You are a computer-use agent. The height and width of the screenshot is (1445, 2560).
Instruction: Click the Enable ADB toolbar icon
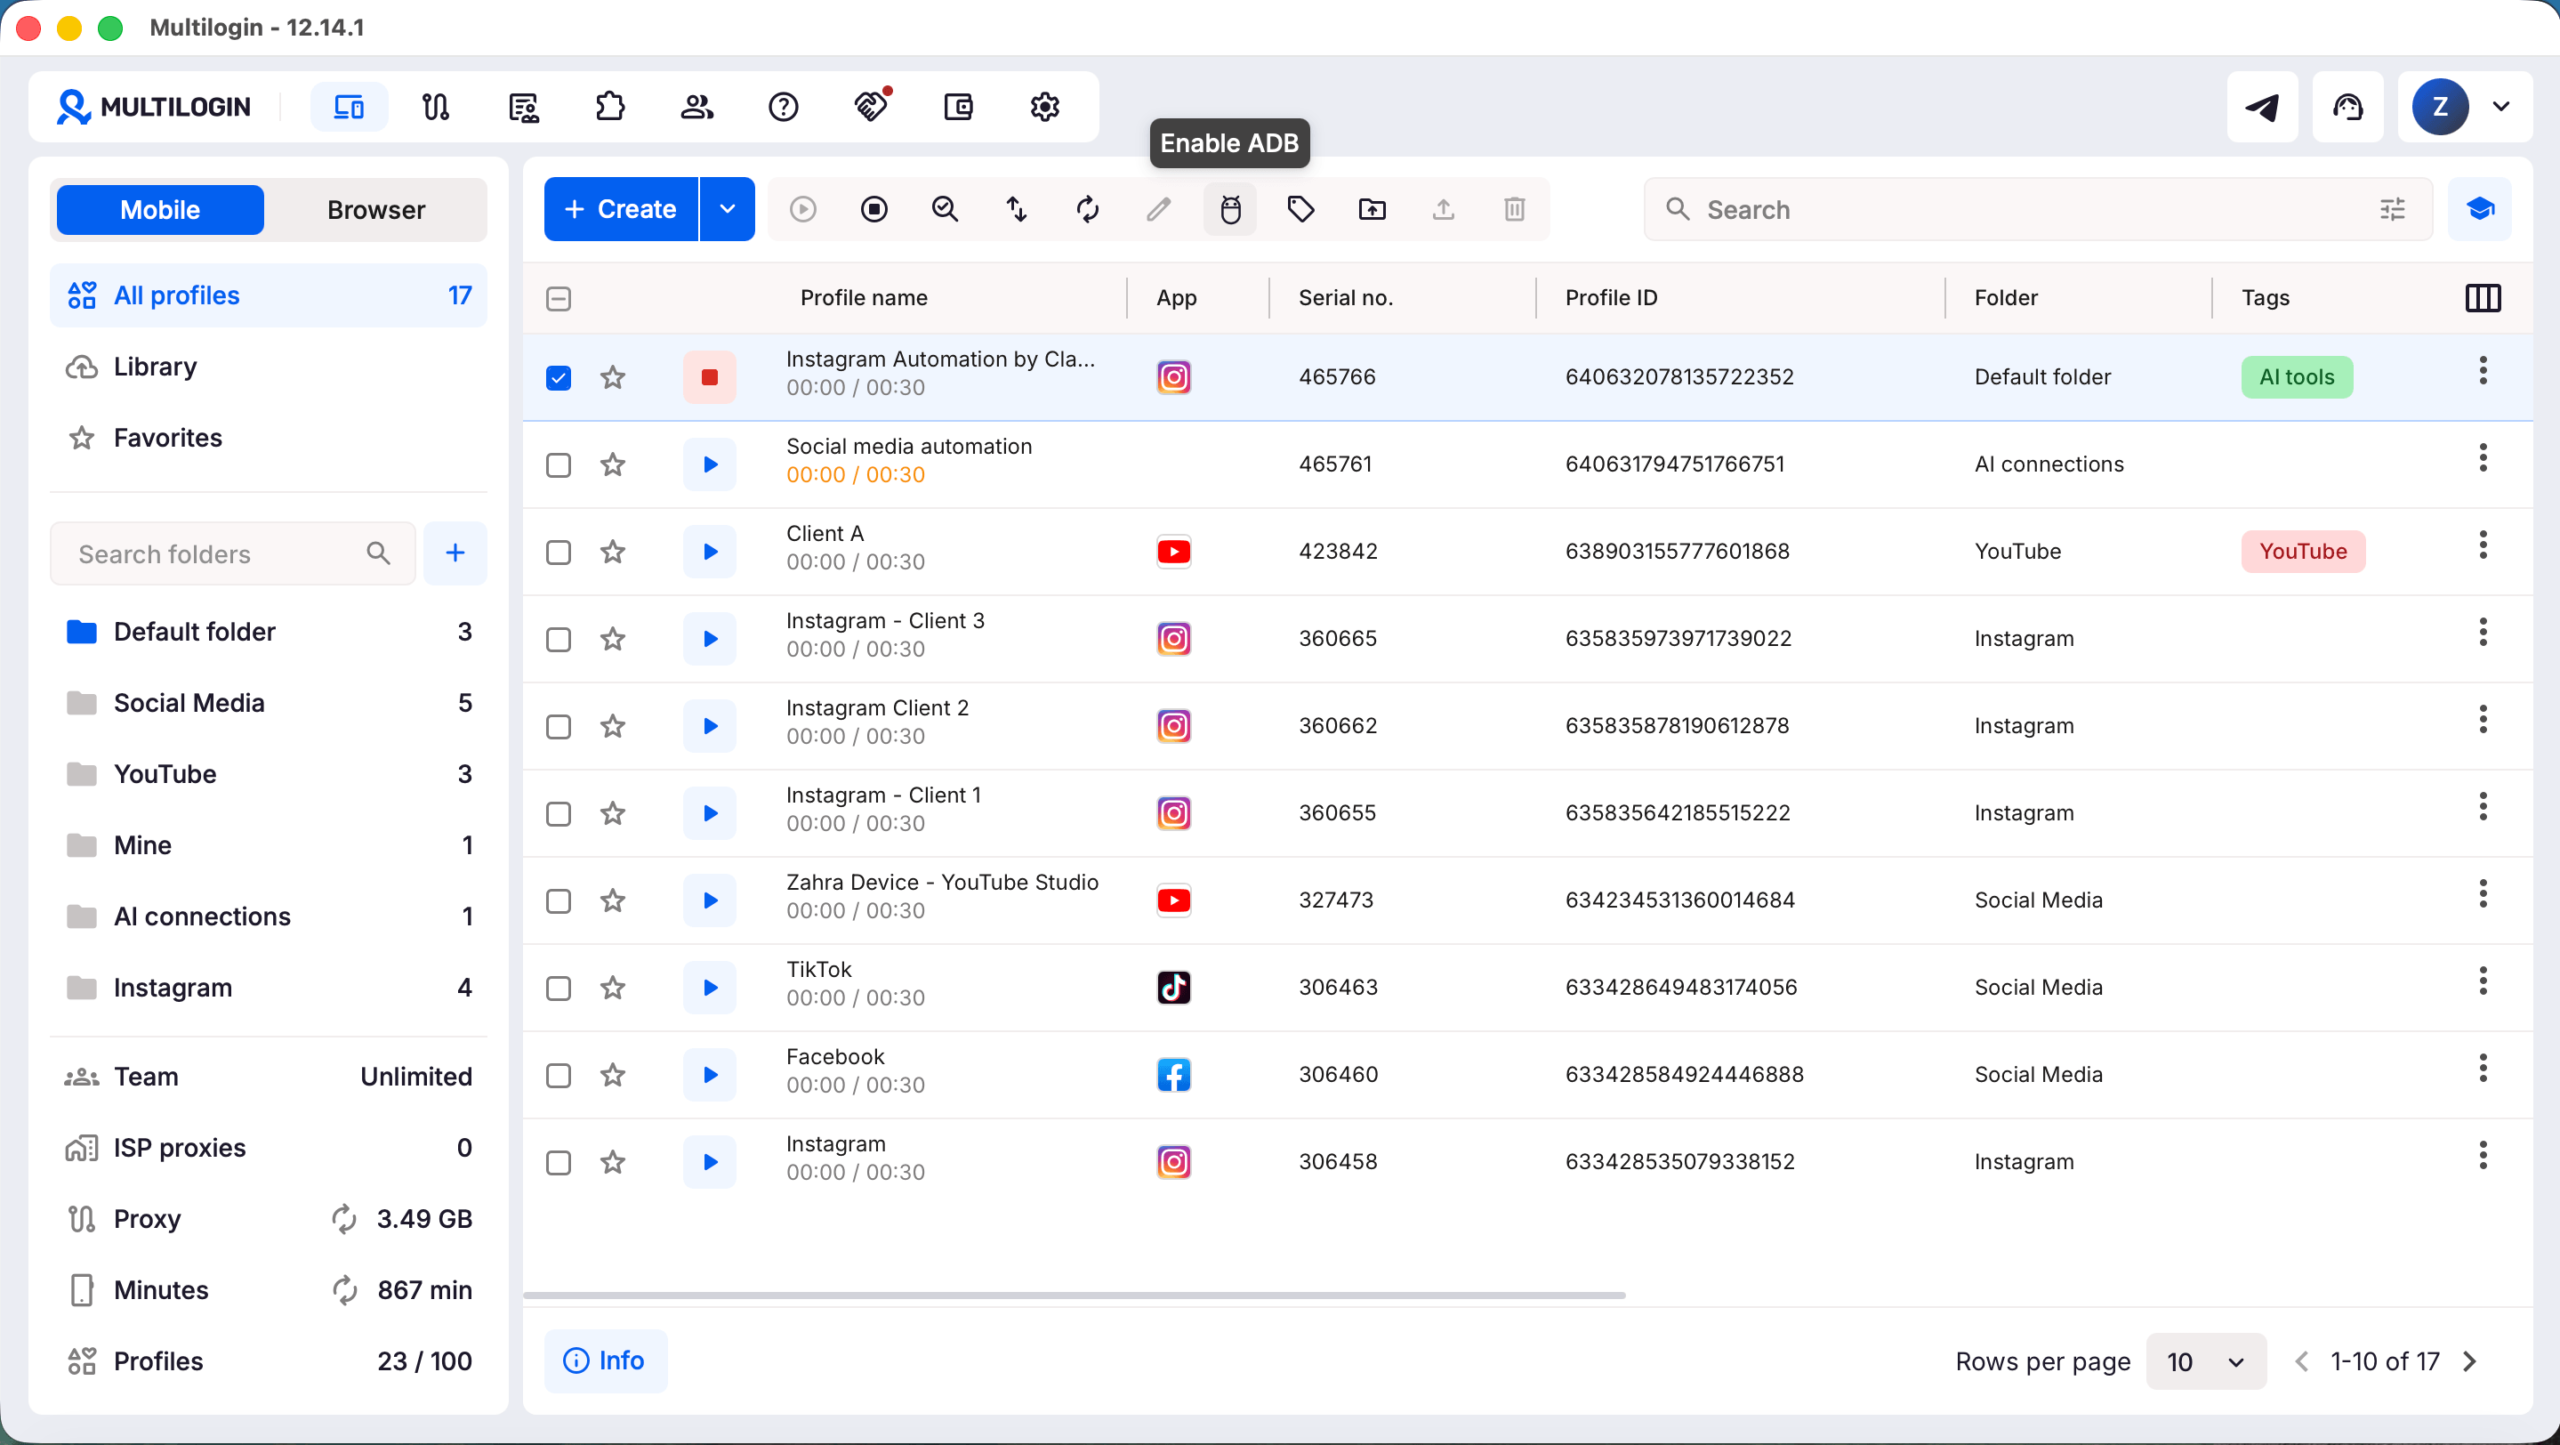pos(1230,209)
